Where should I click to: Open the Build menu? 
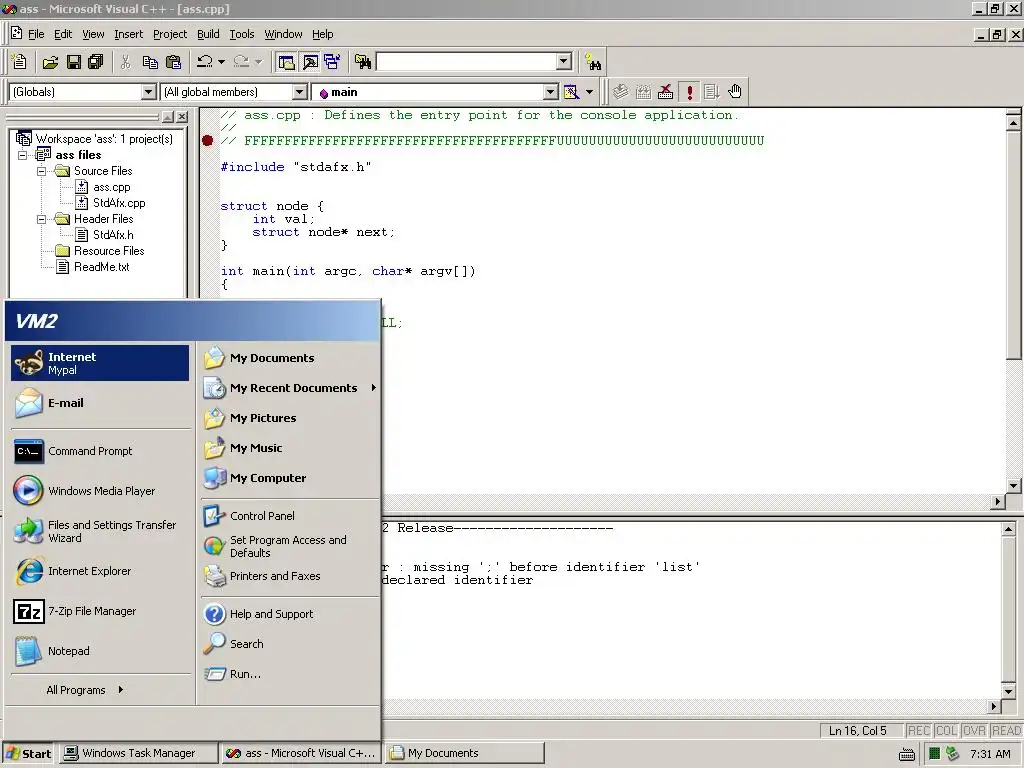pyautogui.click(x=208, y=34)
